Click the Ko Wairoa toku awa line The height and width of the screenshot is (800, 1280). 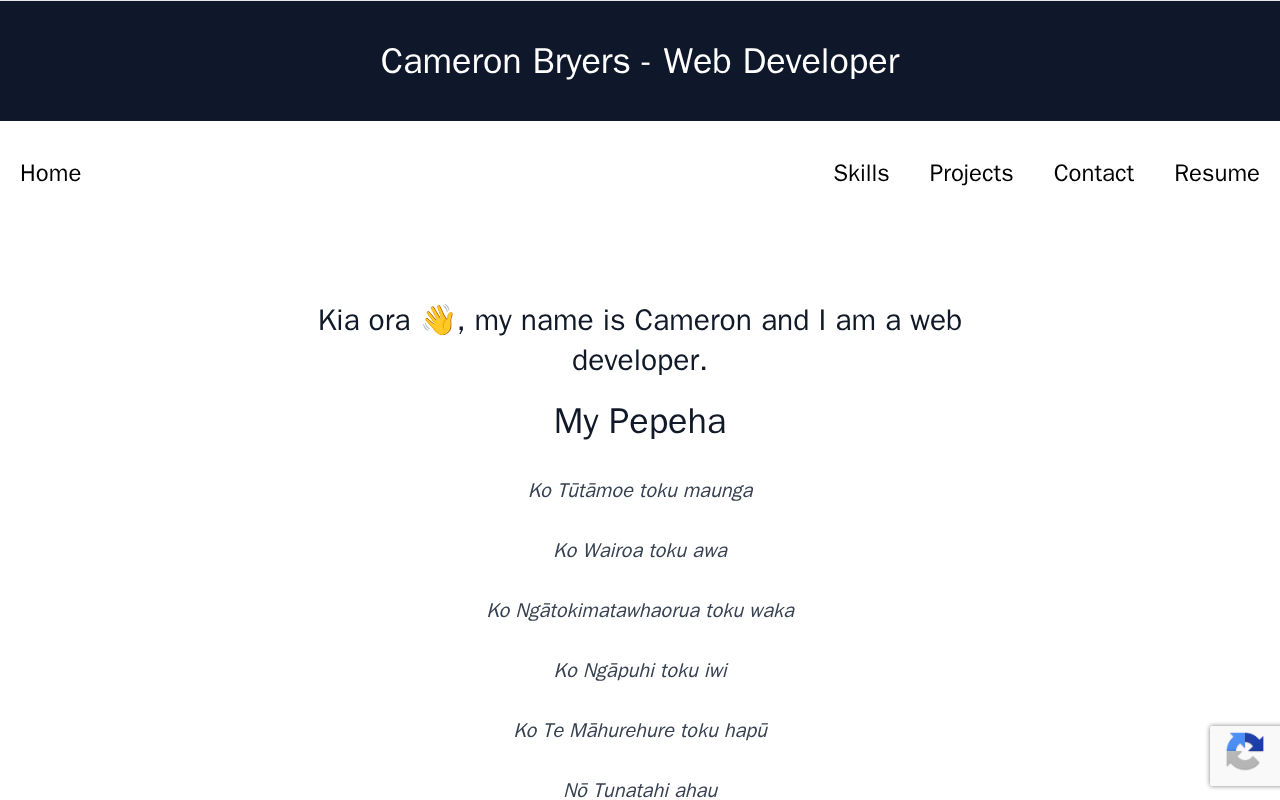pos(640,550)
